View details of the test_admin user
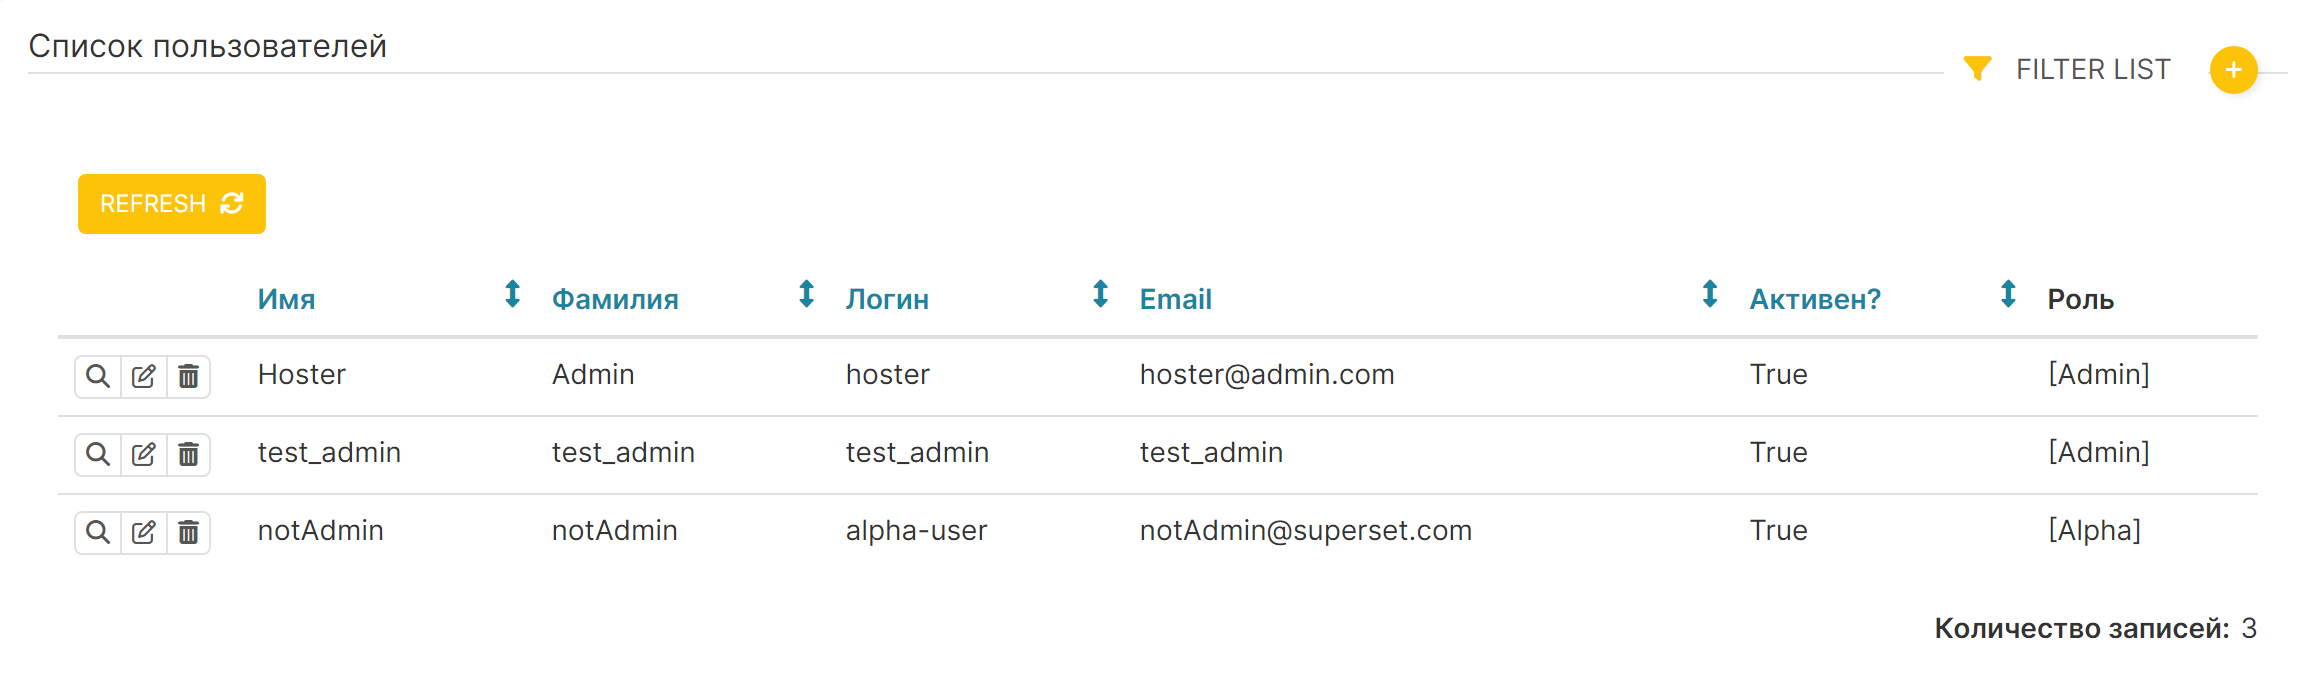The image size is (2298, 673). point(98,454)
